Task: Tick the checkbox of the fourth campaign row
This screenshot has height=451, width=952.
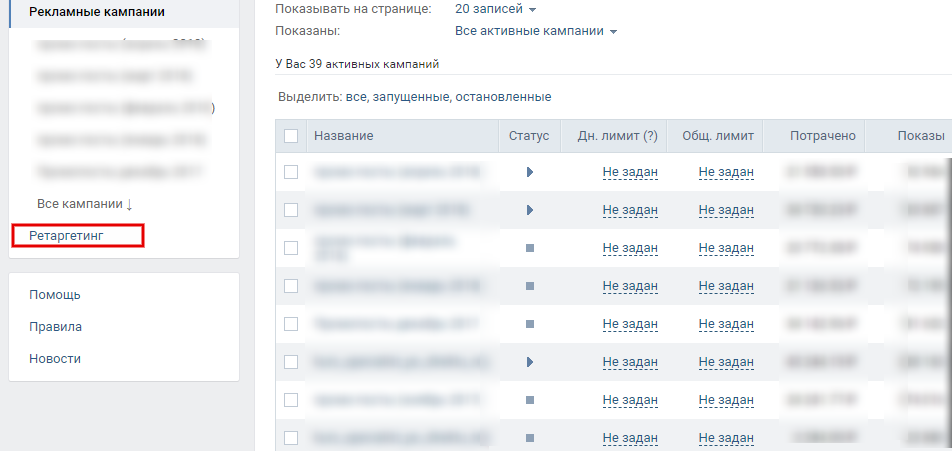Action: coord(291,286)
